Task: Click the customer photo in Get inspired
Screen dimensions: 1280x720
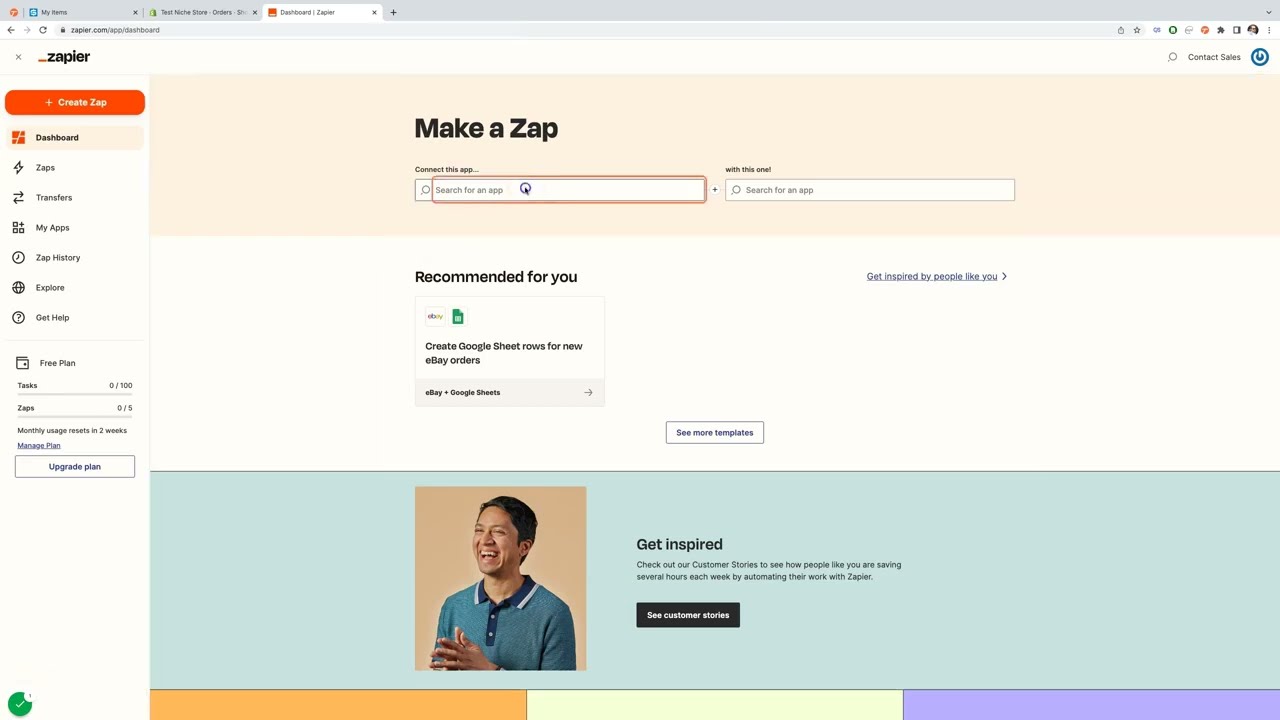Action: tap(501, 578)
